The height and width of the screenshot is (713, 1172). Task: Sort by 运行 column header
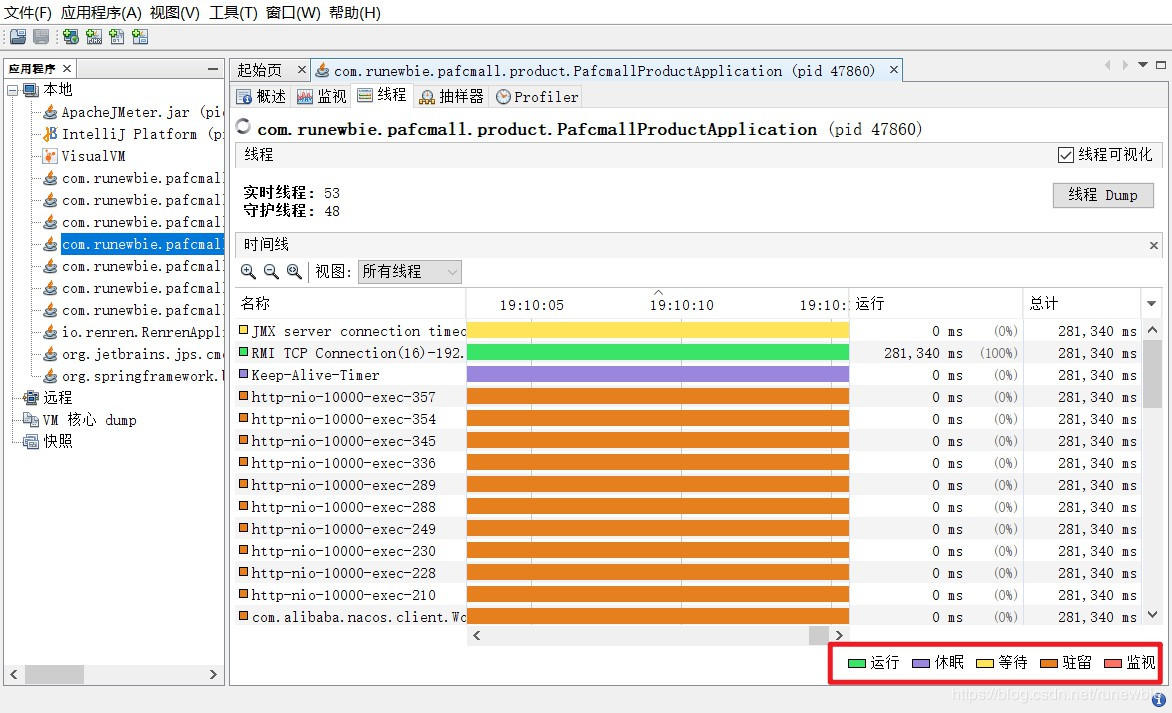coord(936,303)
